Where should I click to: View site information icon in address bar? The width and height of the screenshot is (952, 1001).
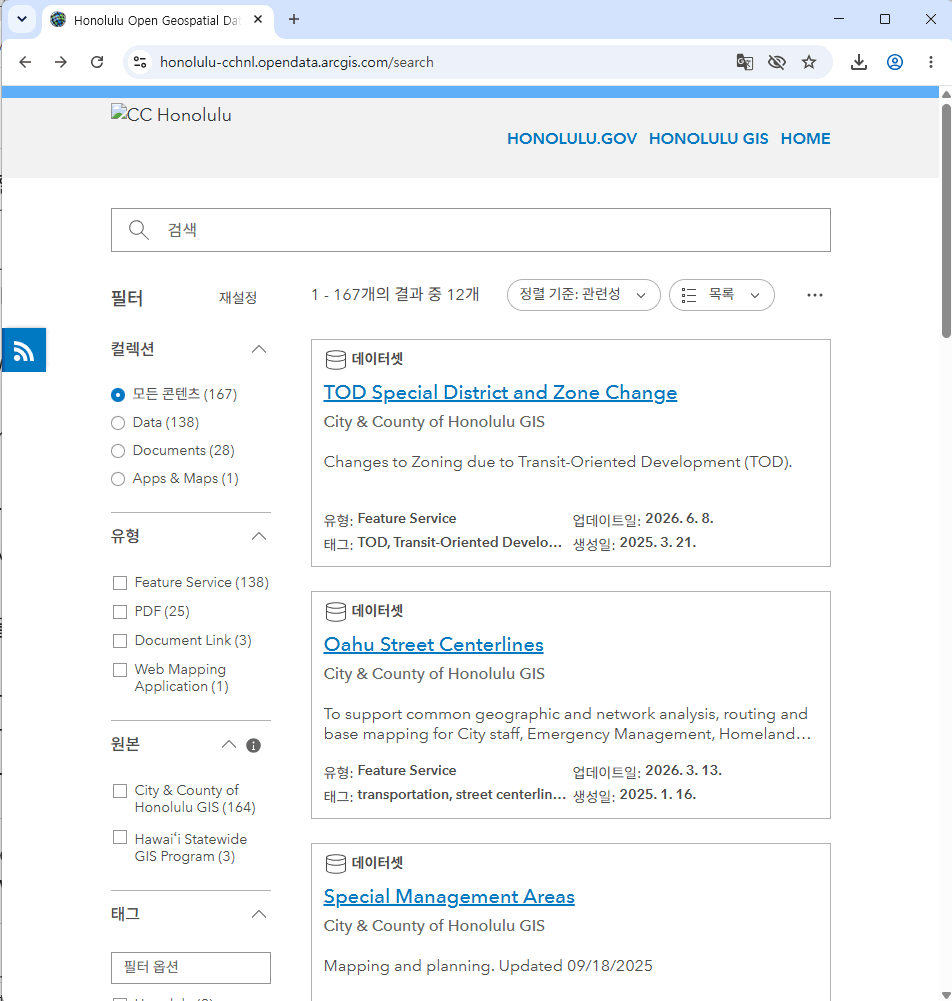140,62
